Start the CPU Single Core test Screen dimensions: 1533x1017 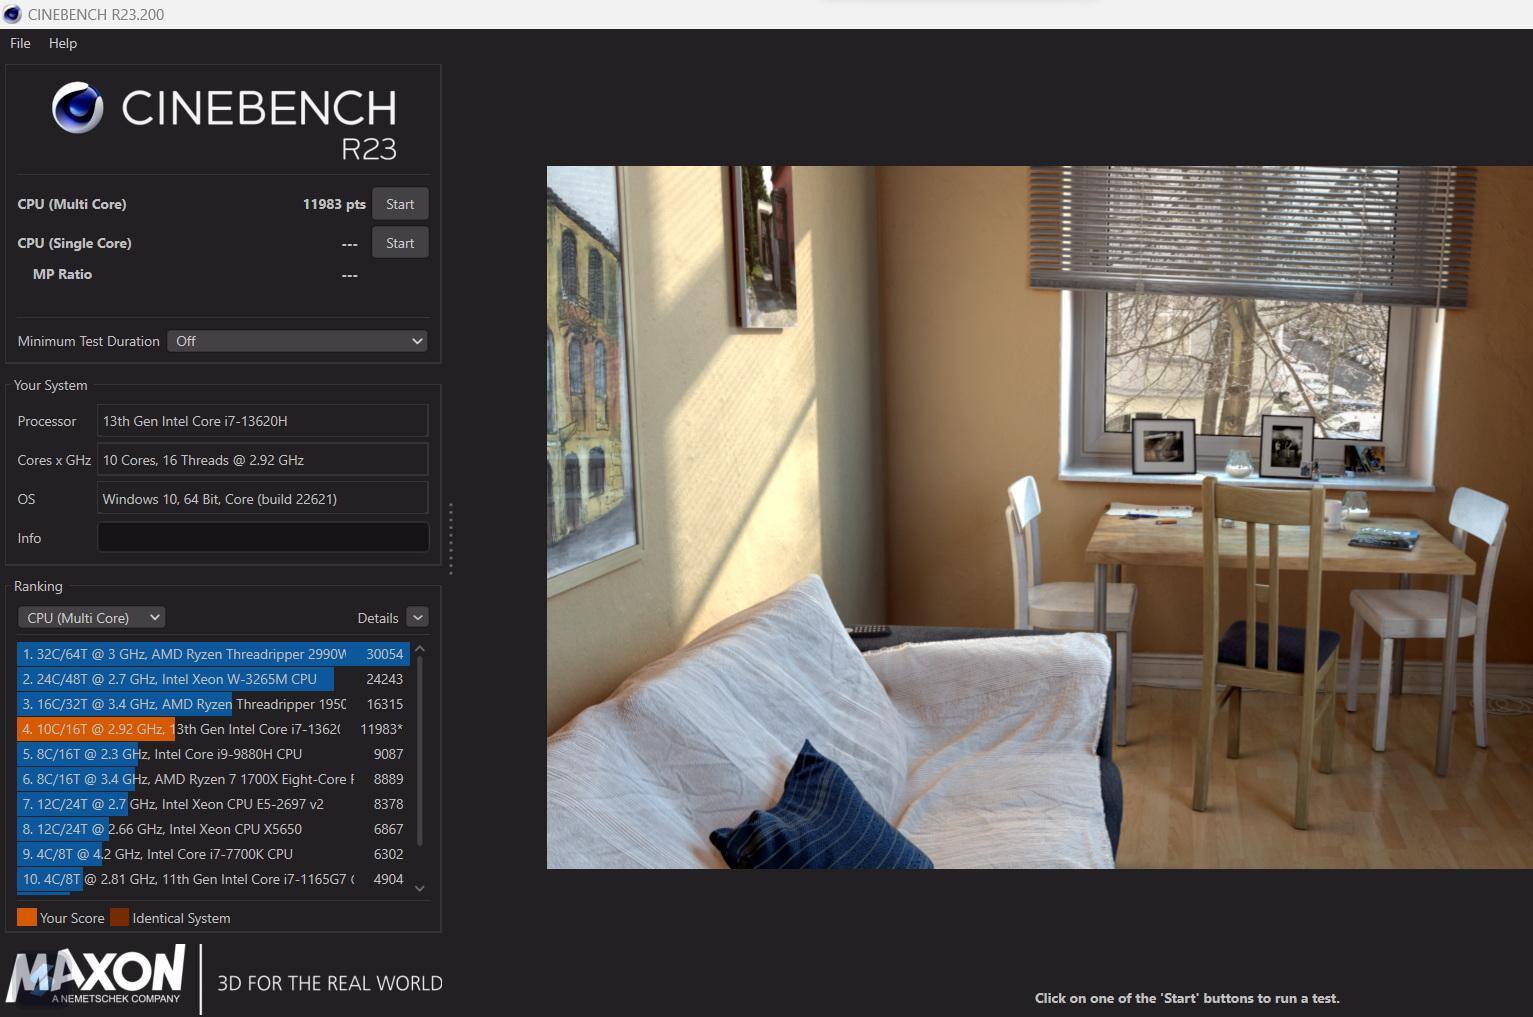click(400, 243)
